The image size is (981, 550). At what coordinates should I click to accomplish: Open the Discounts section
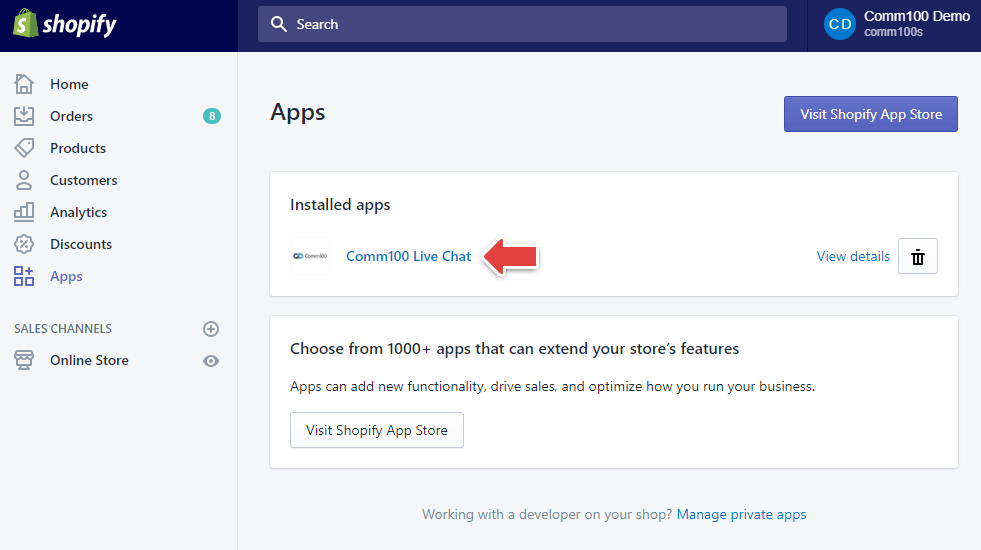[81, 244]
